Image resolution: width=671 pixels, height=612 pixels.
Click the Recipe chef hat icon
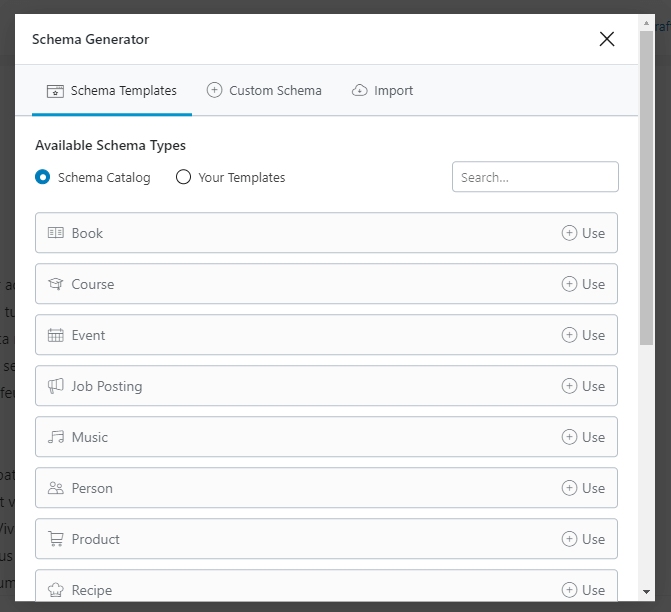(56, 590)
